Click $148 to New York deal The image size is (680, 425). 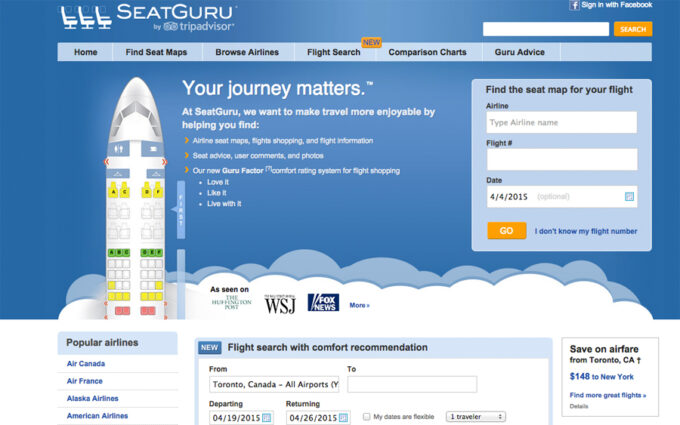pos(602,376)
